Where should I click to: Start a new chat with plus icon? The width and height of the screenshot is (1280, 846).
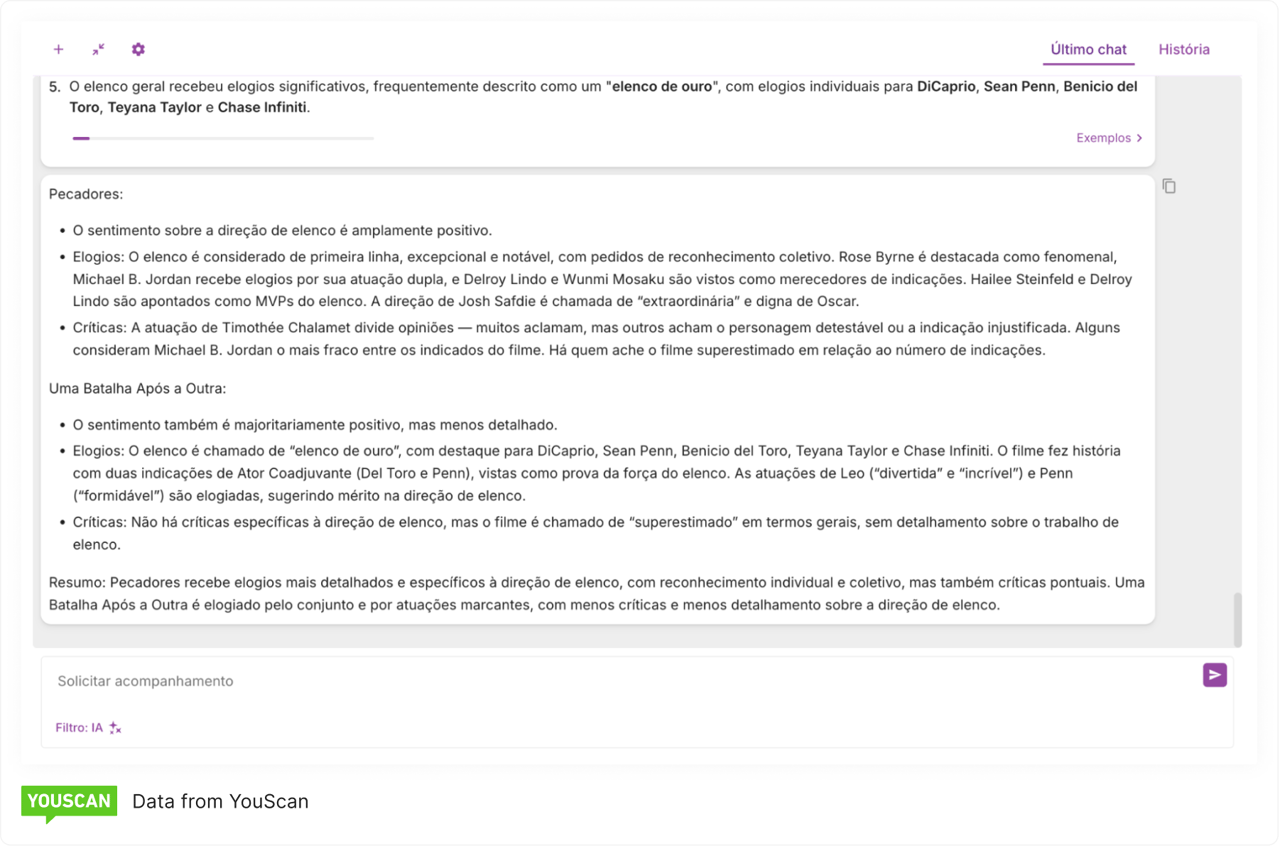58,49
